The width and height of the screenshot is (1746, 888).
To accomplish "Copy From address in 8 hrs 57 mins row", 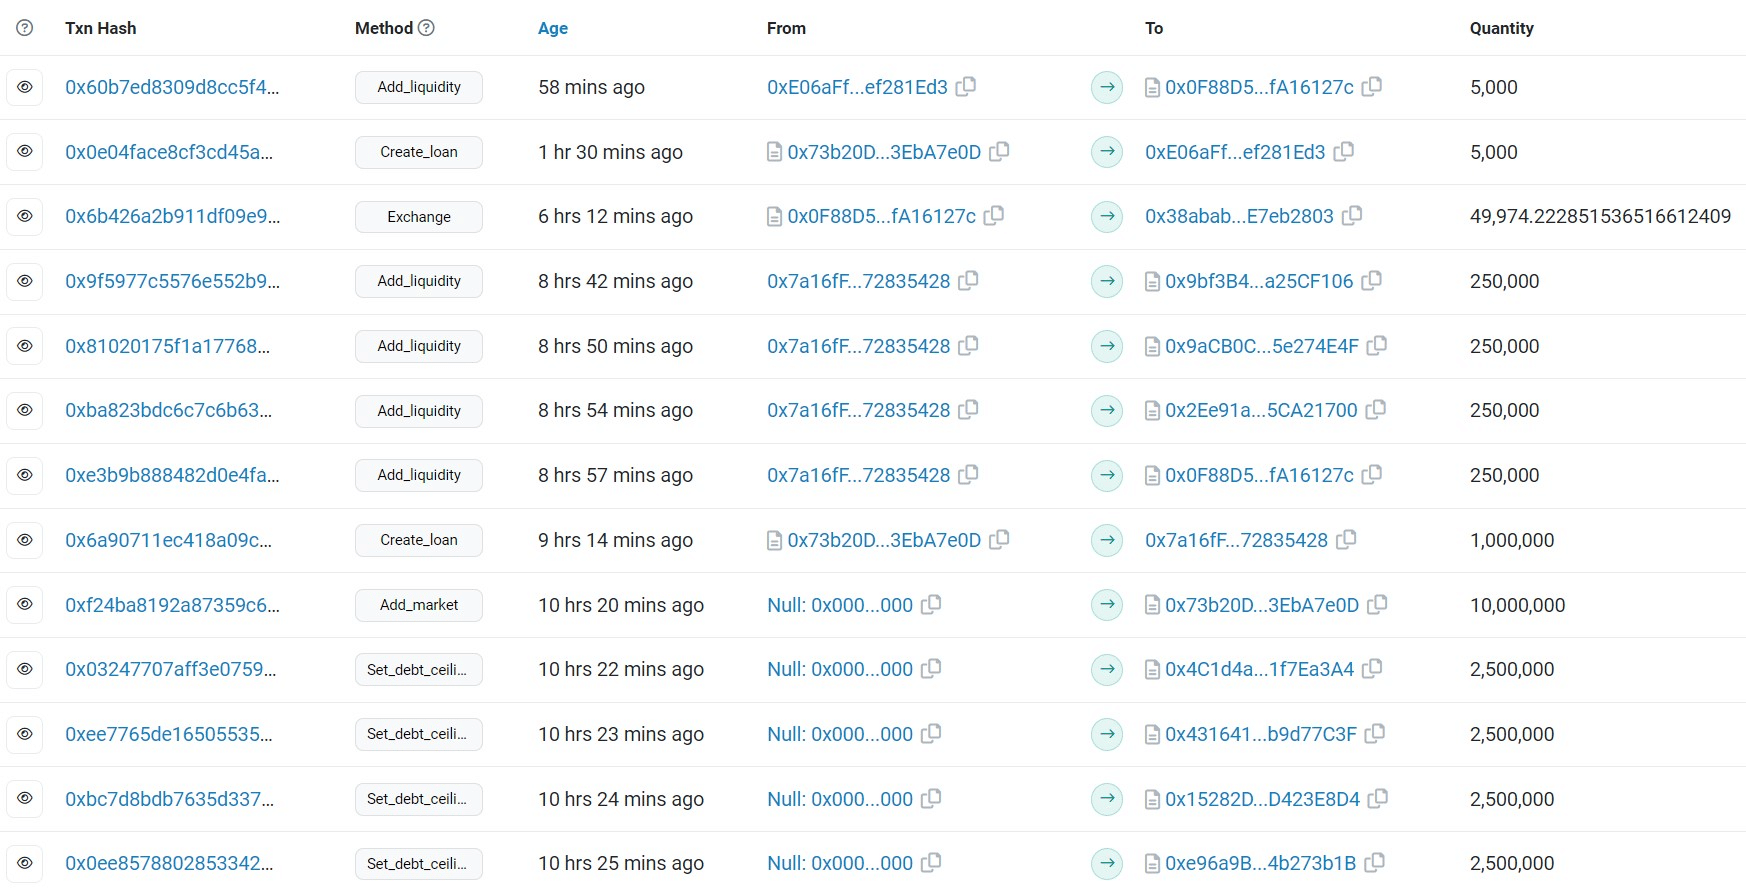I will [968, 475].
